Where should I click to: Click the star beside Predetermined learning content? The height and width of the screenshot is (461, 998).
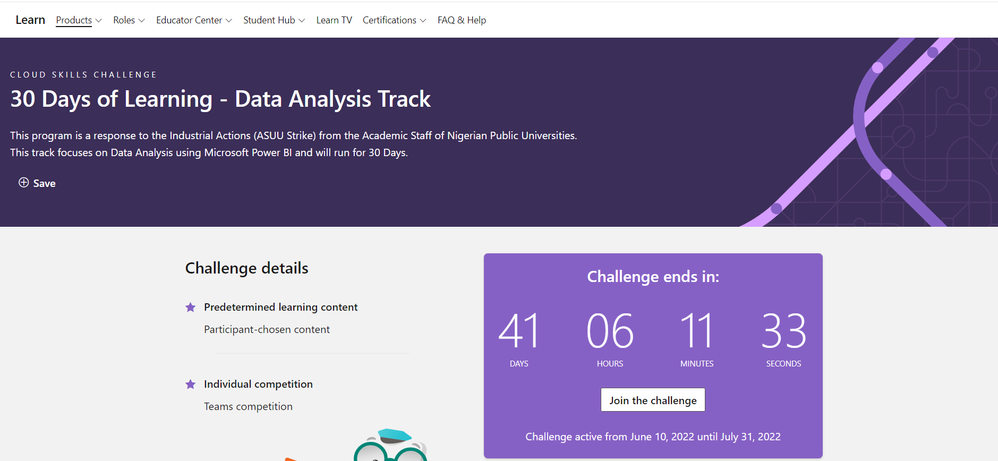point(190,308)
